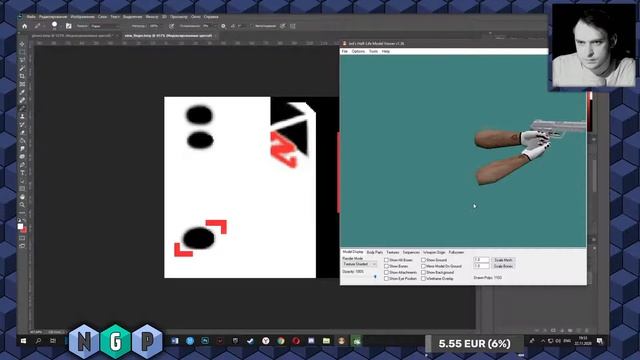Open Windows Start menu
Image resolution: width=640 pixels, height=360 pixels.
pyautogui.click(x=23, y=341)
